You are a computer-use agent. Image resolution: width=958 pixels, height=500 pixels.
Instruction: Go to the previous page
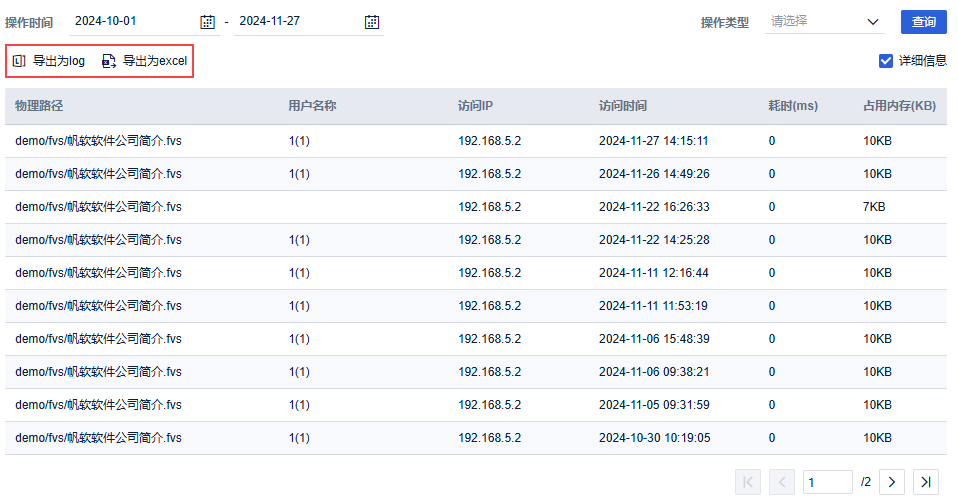[782, 482]
